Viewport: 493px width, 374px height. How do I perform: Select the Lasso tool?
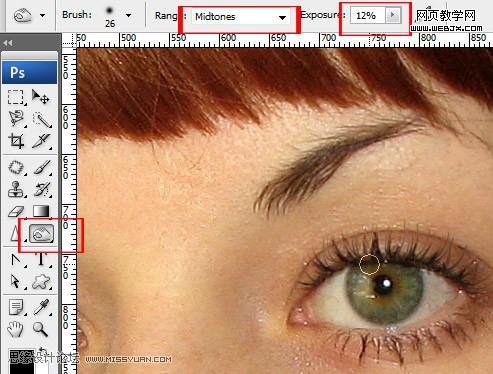click(x=15, y=119)
